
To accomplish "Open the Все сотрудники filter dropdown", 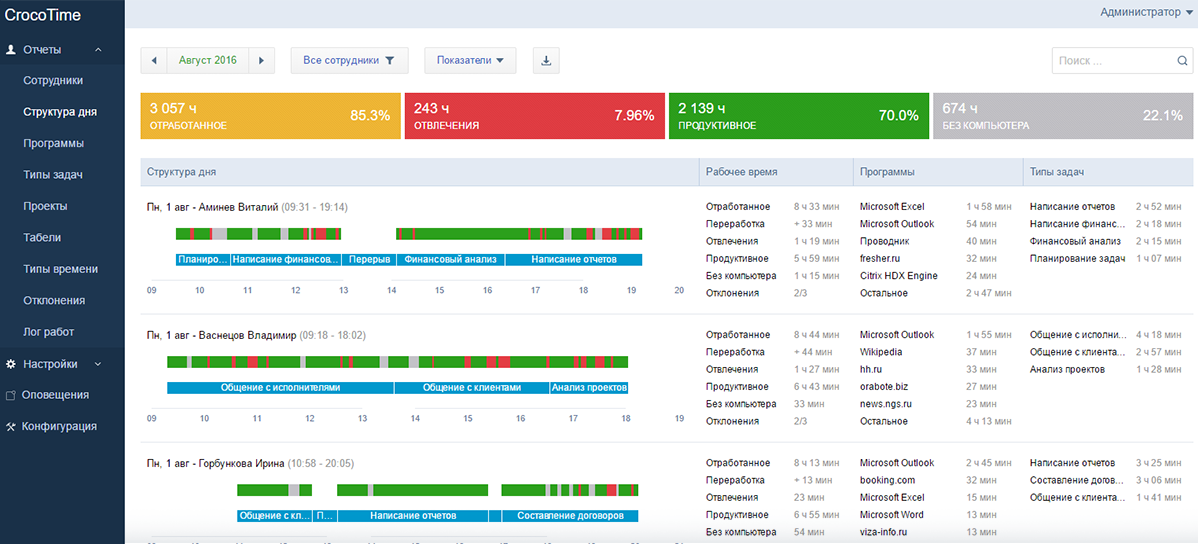I will click(x=349, y=60).
